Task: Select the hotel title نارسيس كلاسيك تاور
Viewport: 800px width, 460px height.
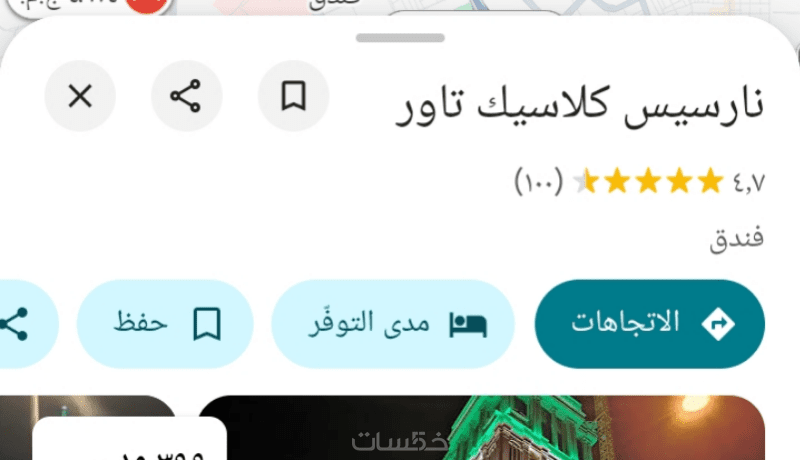Action: coord(580,106)
